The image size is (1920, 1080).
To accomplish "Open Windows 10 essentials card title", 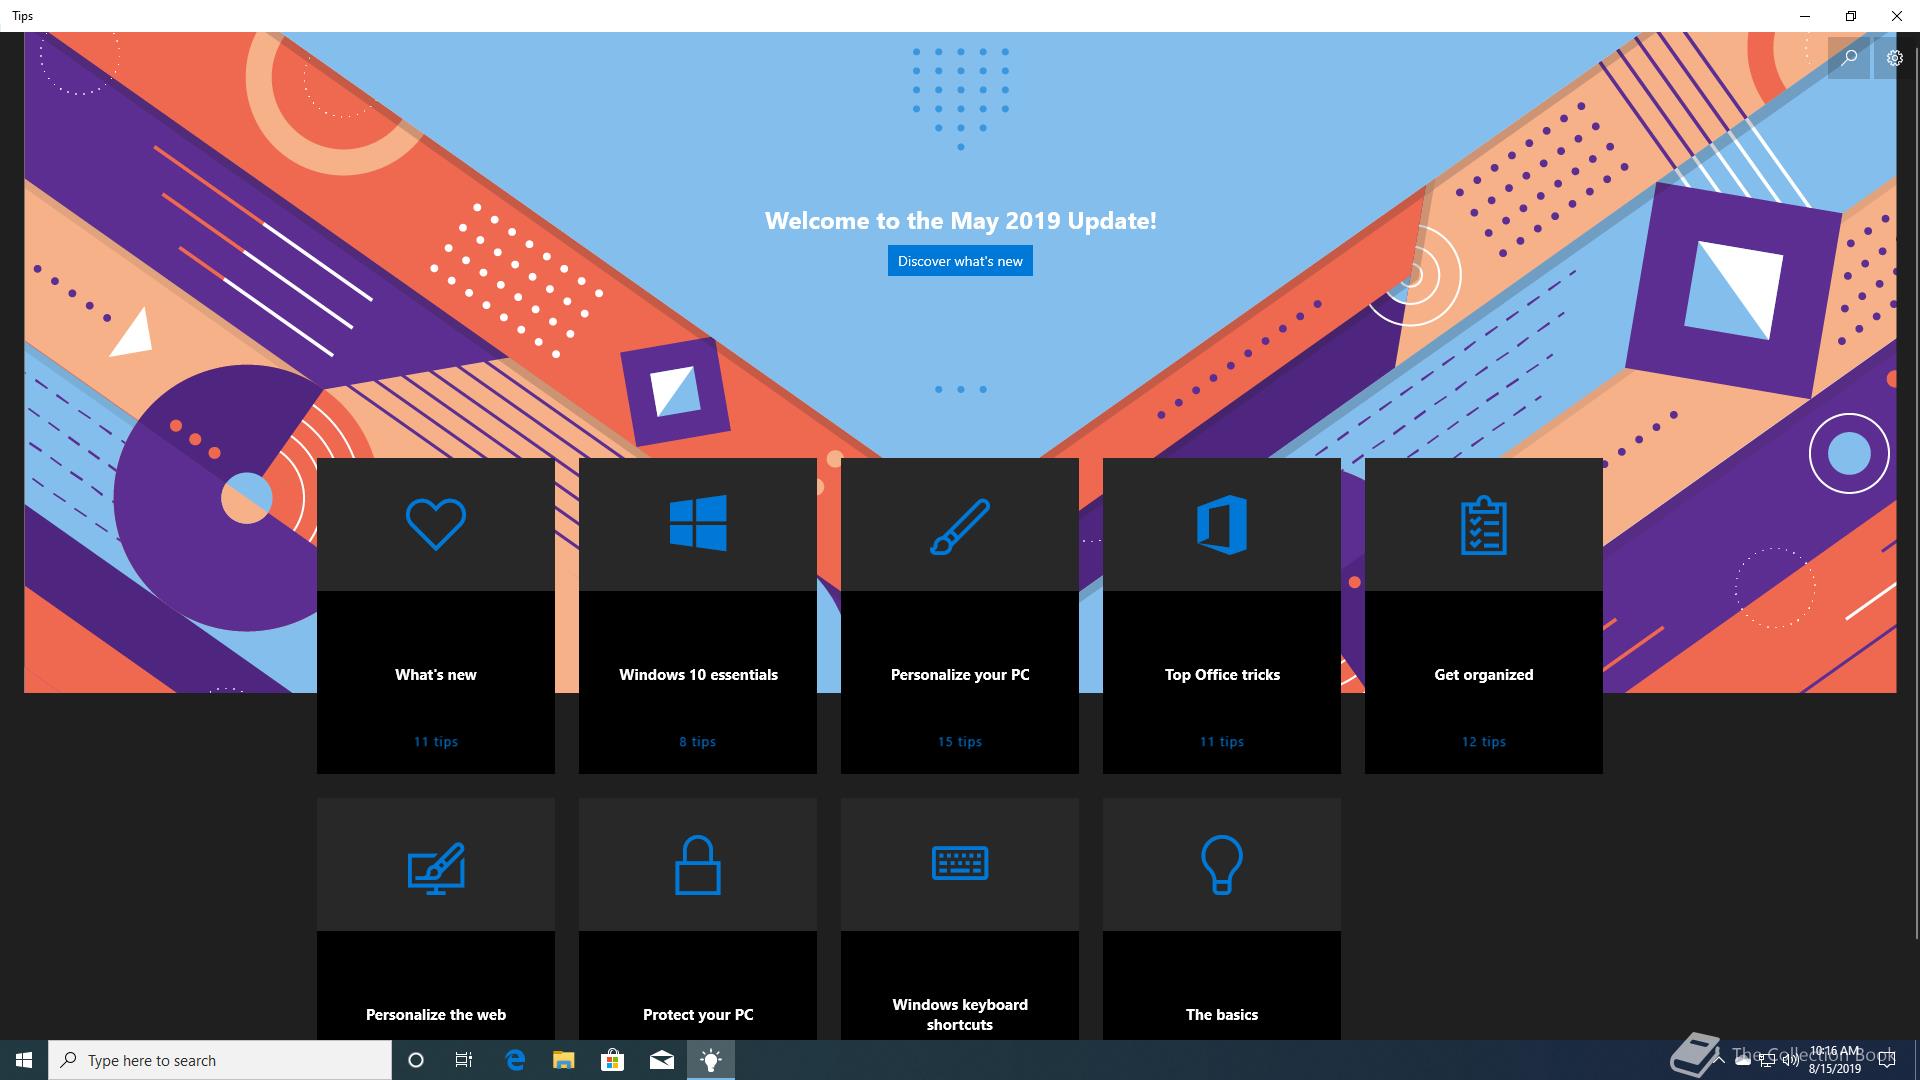I will click(x=698, y=675).
